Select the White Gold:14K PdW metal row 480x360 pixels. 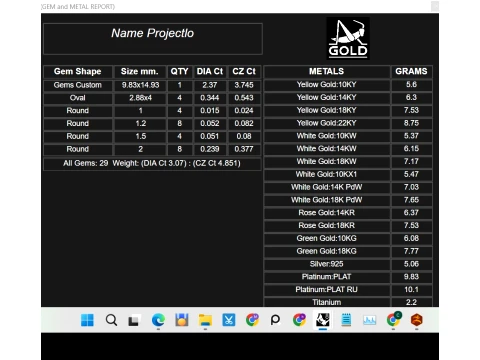click(327, 187)
